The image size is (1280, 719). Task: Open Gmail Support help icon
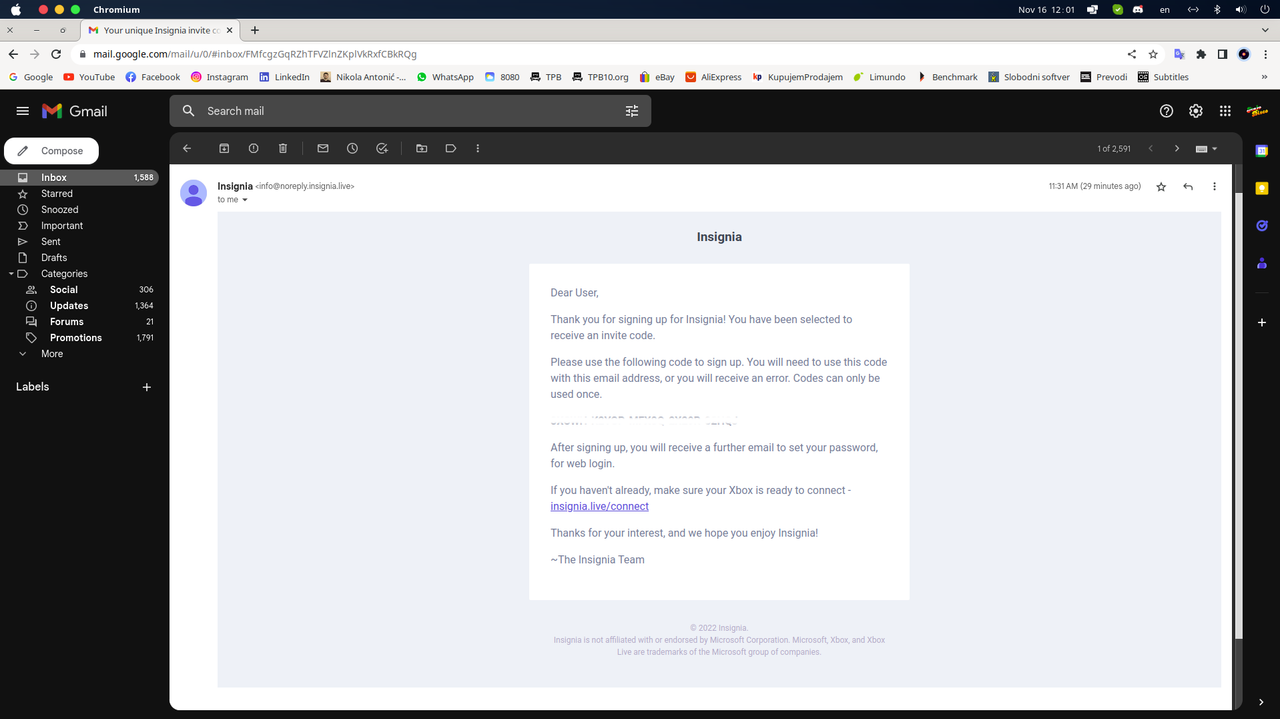click(1166, 111)
